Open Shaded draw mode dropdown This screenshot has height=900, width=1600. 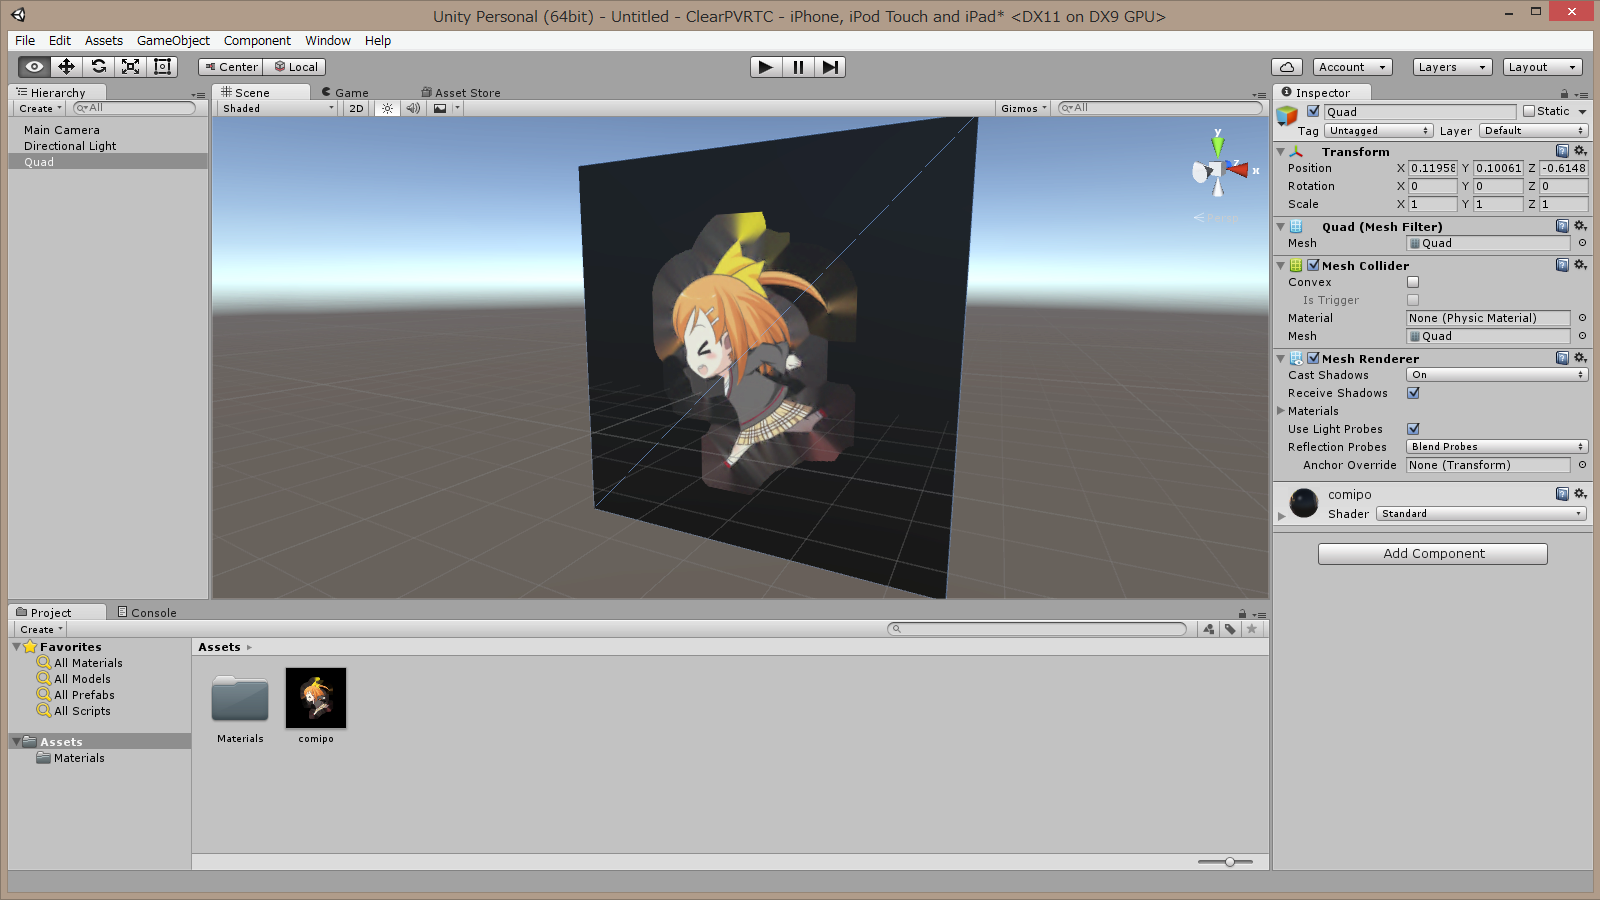click(277, 108)
